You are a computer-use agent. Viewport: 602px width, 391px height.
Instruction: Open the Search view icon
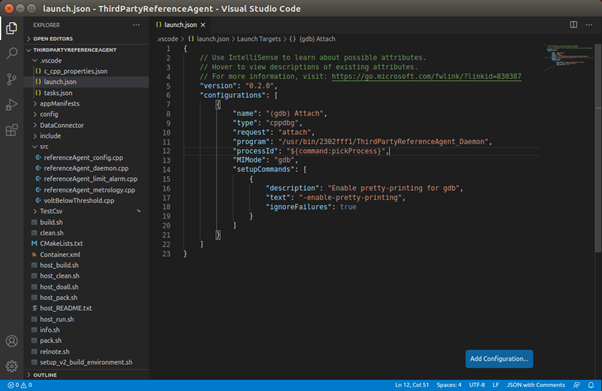(12, 53)
